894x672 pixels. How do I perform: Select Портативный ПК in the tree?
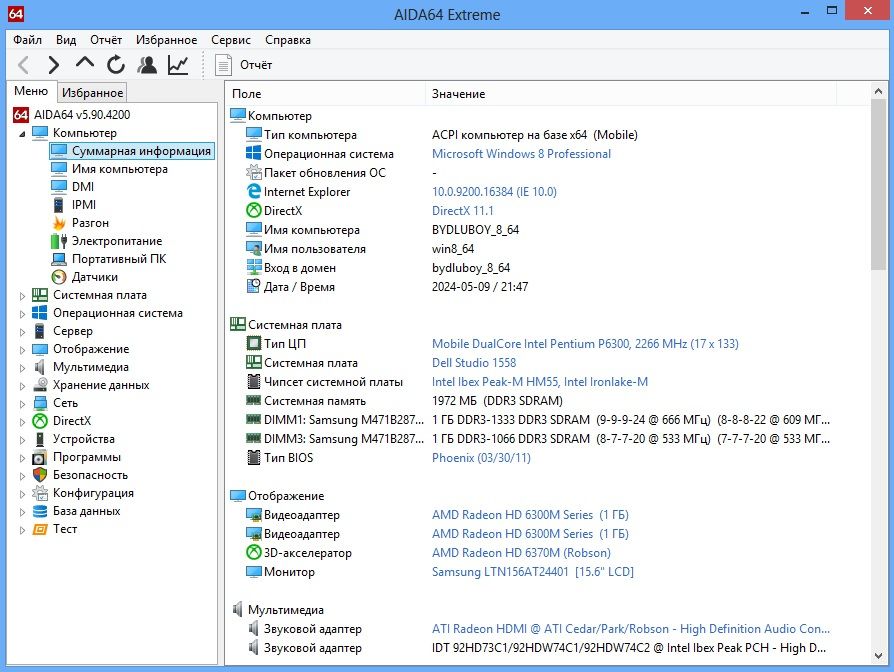[x=119, y=259]
